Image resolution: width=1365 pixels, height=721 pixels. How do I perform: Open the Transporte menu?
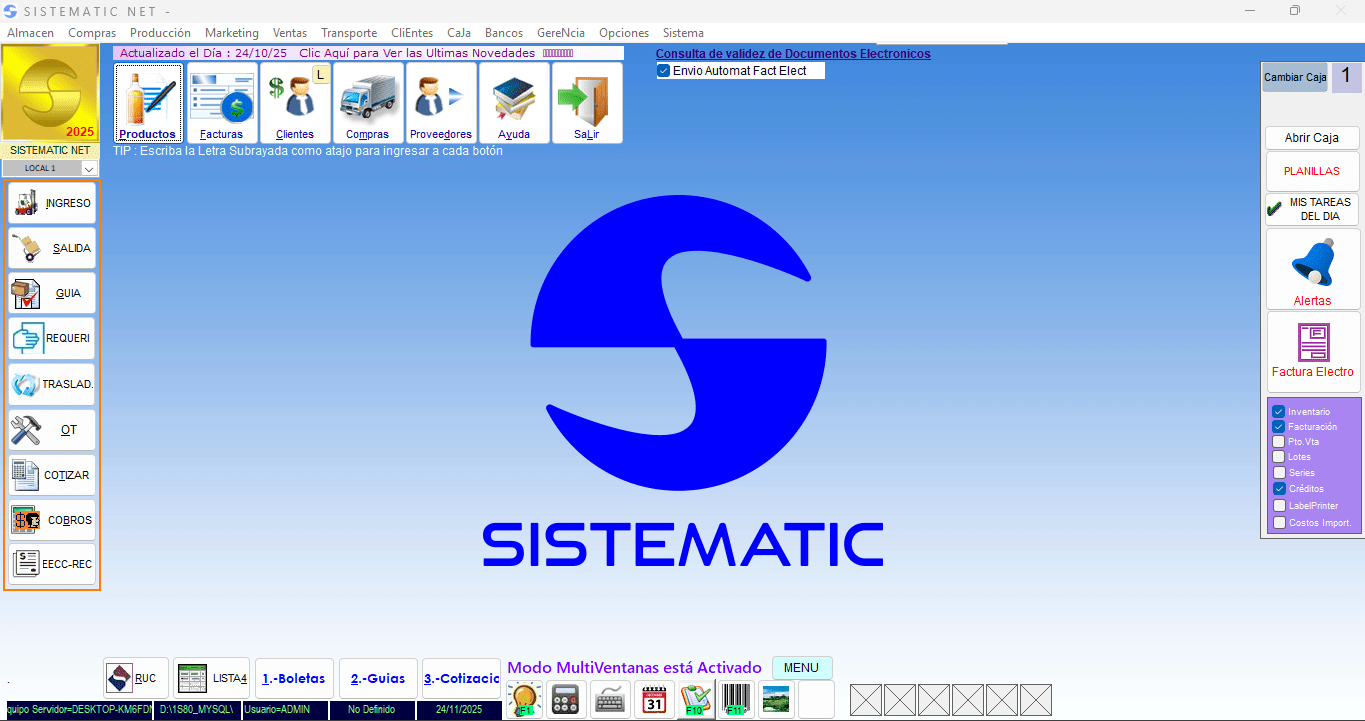[x=348, y=32]
